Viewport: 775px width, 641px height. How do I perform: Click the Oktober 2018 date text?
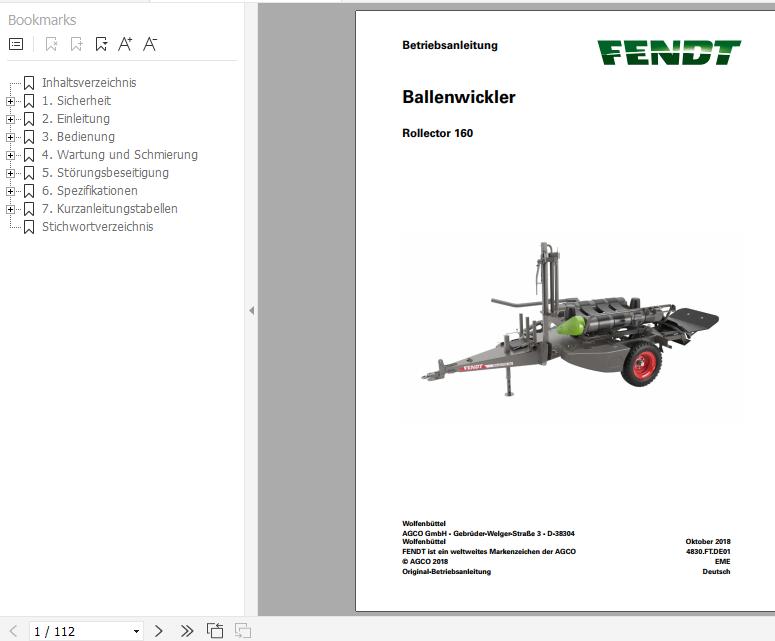(708, 542)
